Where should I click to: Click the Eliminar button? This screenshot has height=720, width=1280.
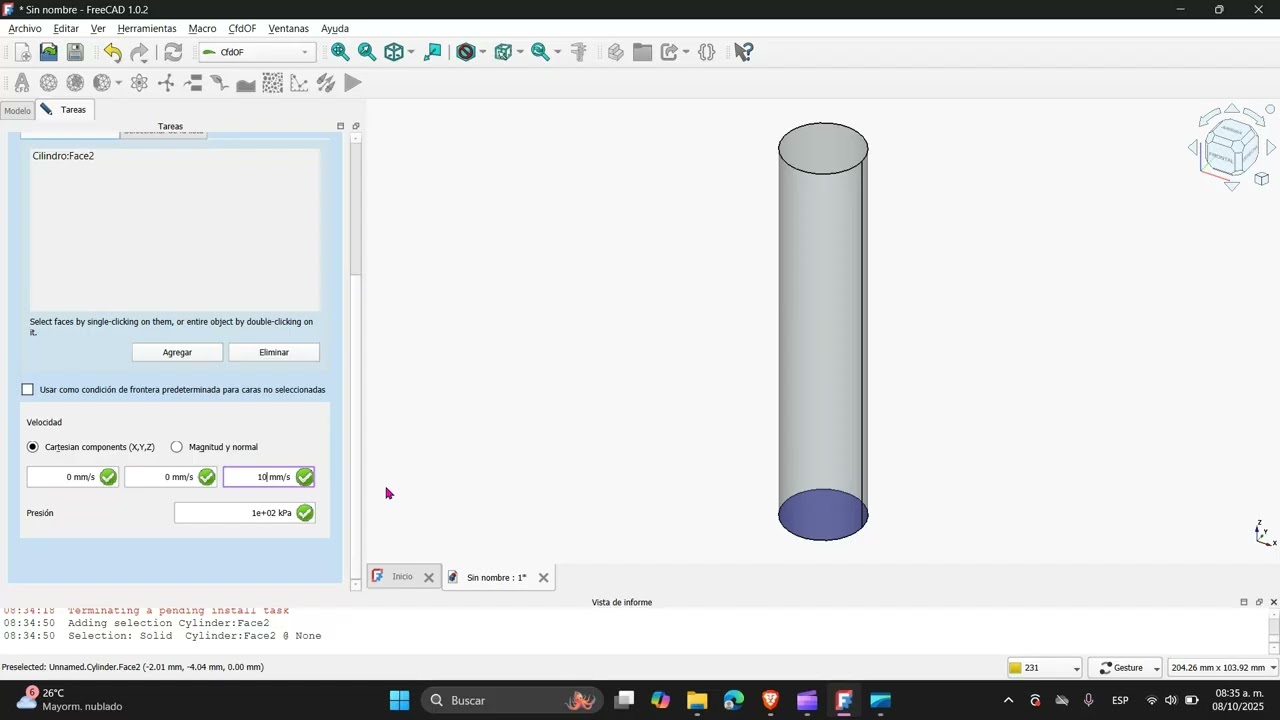(274, 352)
